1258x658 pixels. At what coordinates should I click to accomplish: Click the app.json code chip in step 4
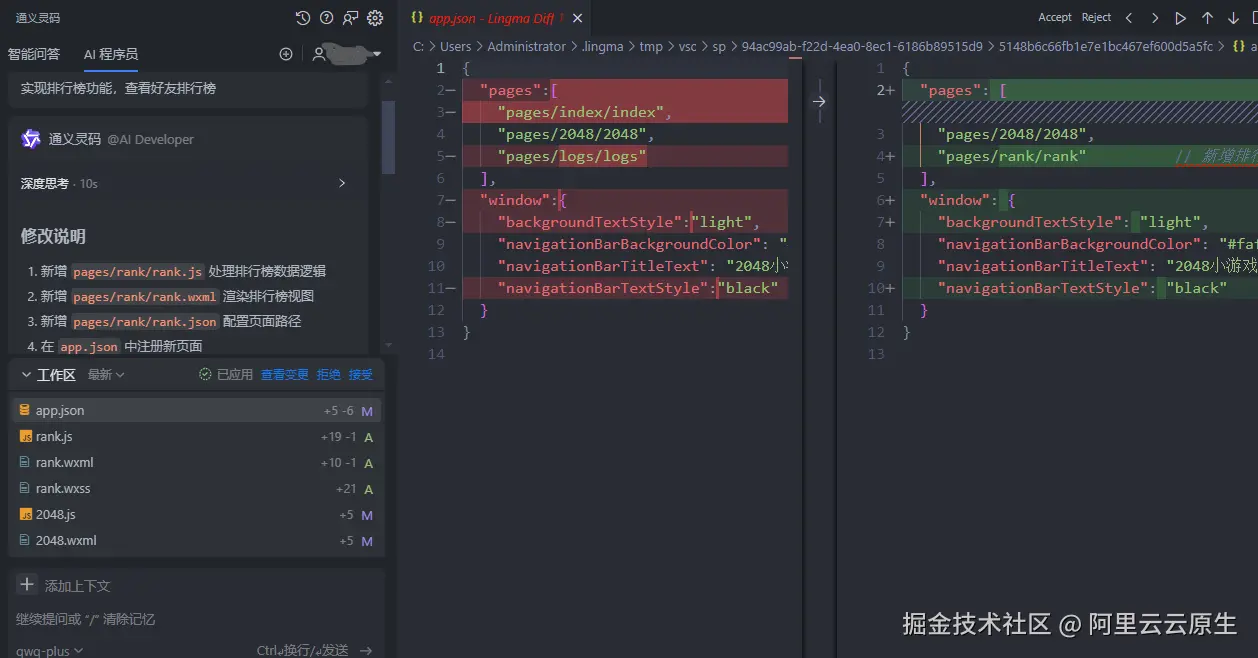click(x=90, y=346)
